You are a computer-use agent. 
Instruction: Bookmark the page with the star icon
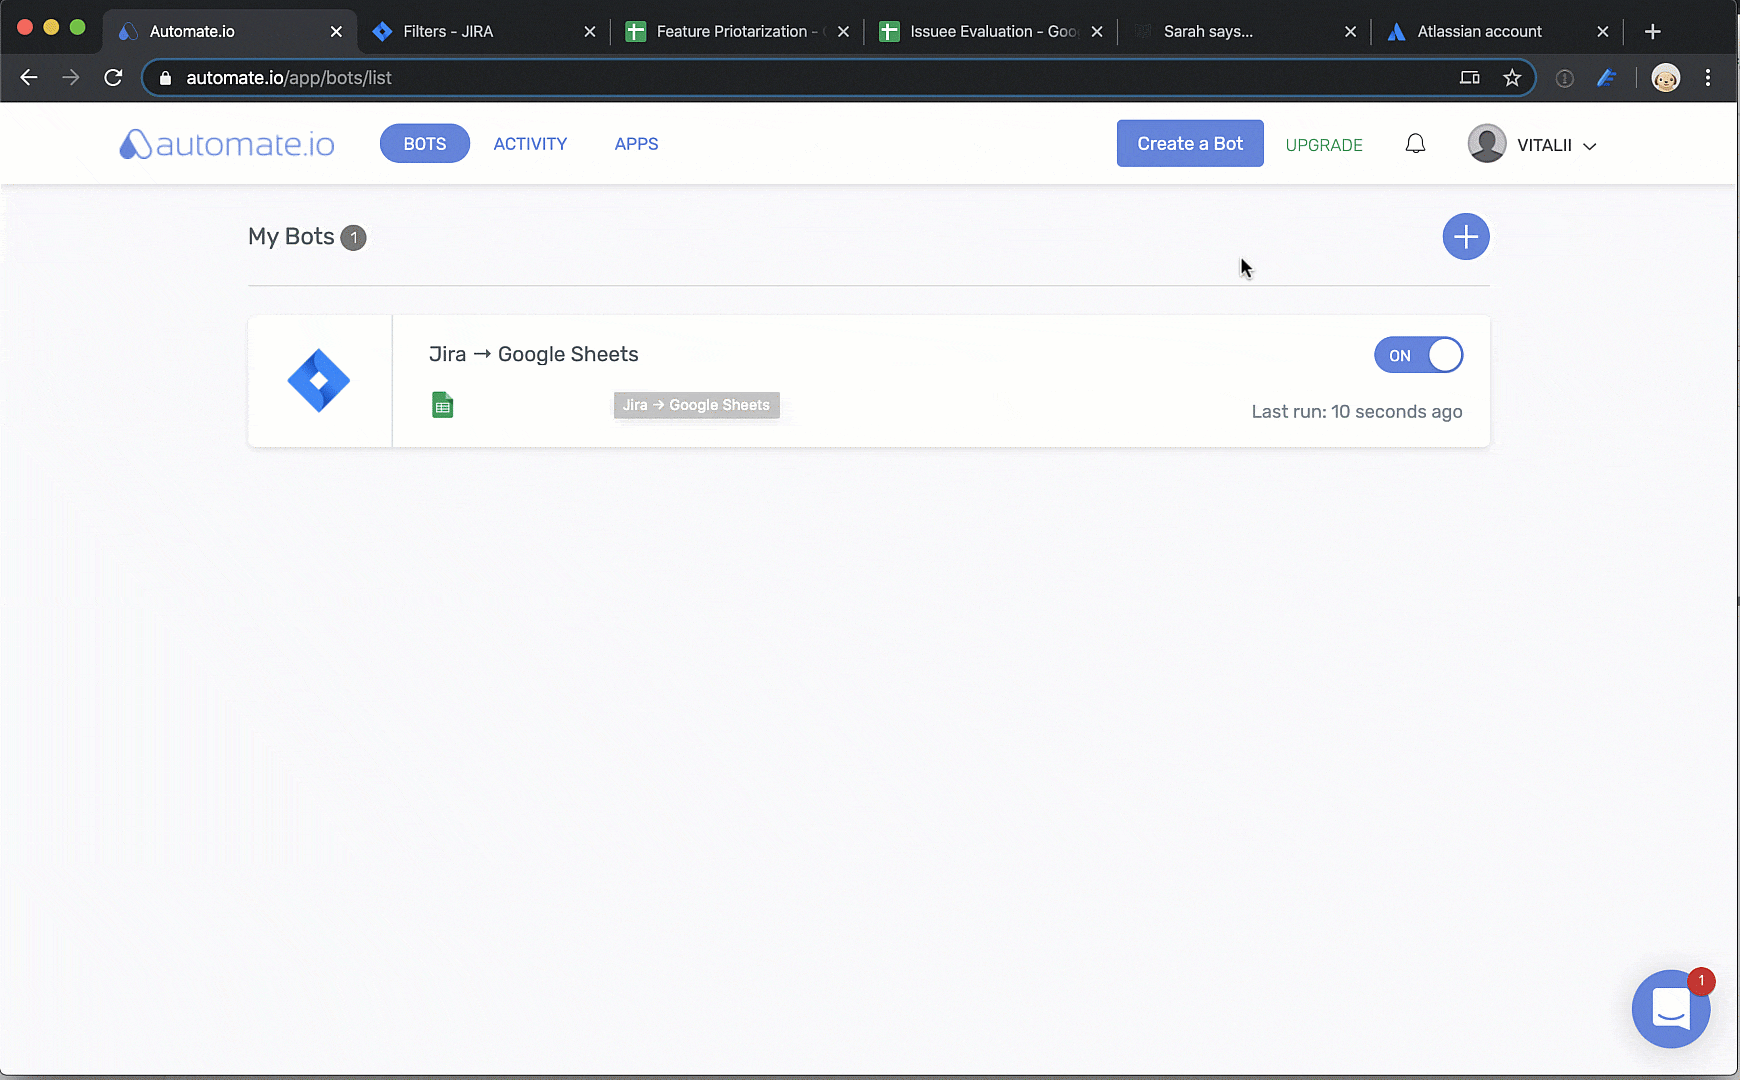(x=1512, y=78)
